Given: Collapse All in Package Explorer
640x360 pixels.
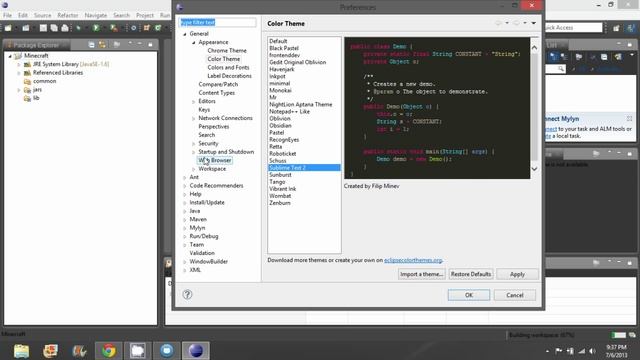Looking at the screenshot, I should click(91, 44).
